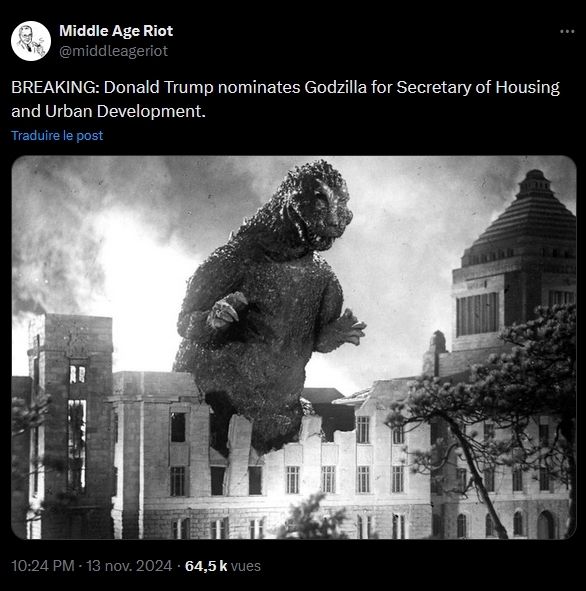Click the tall ruined tower in photo

pyautogui.click(x=72, y=422)
